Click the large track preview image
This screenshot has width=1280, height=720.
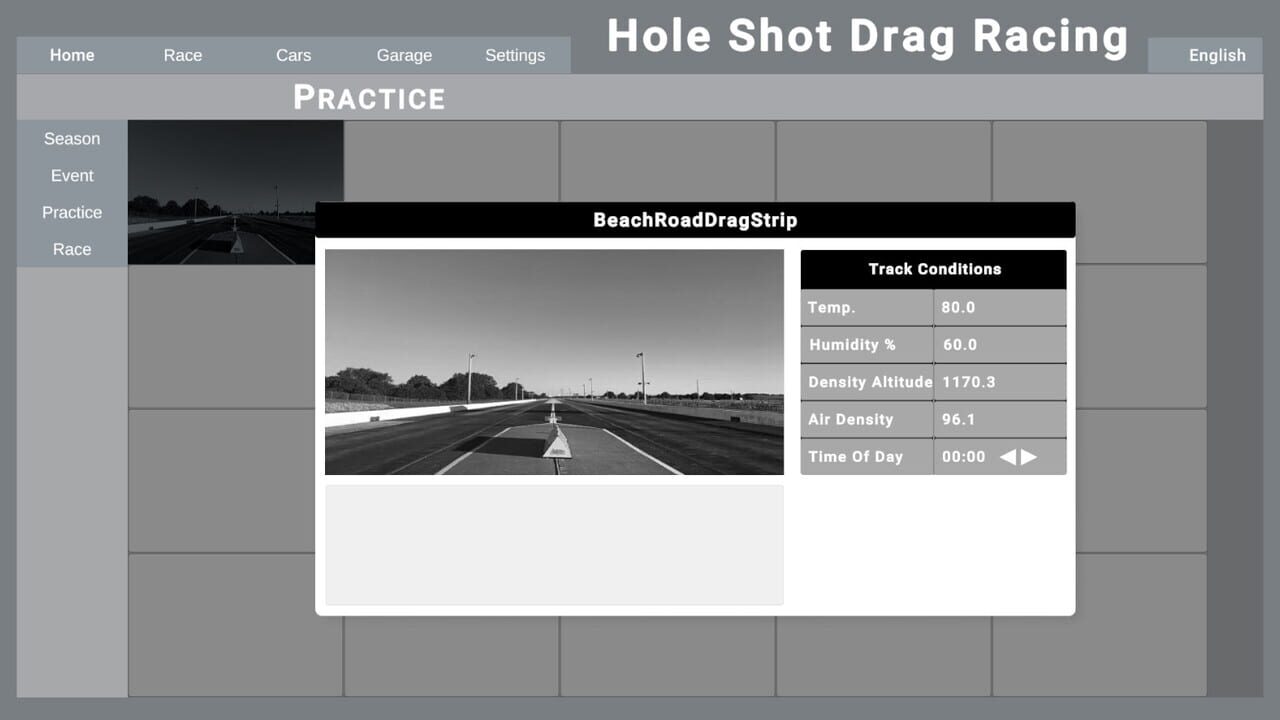(x=554, y=362)
